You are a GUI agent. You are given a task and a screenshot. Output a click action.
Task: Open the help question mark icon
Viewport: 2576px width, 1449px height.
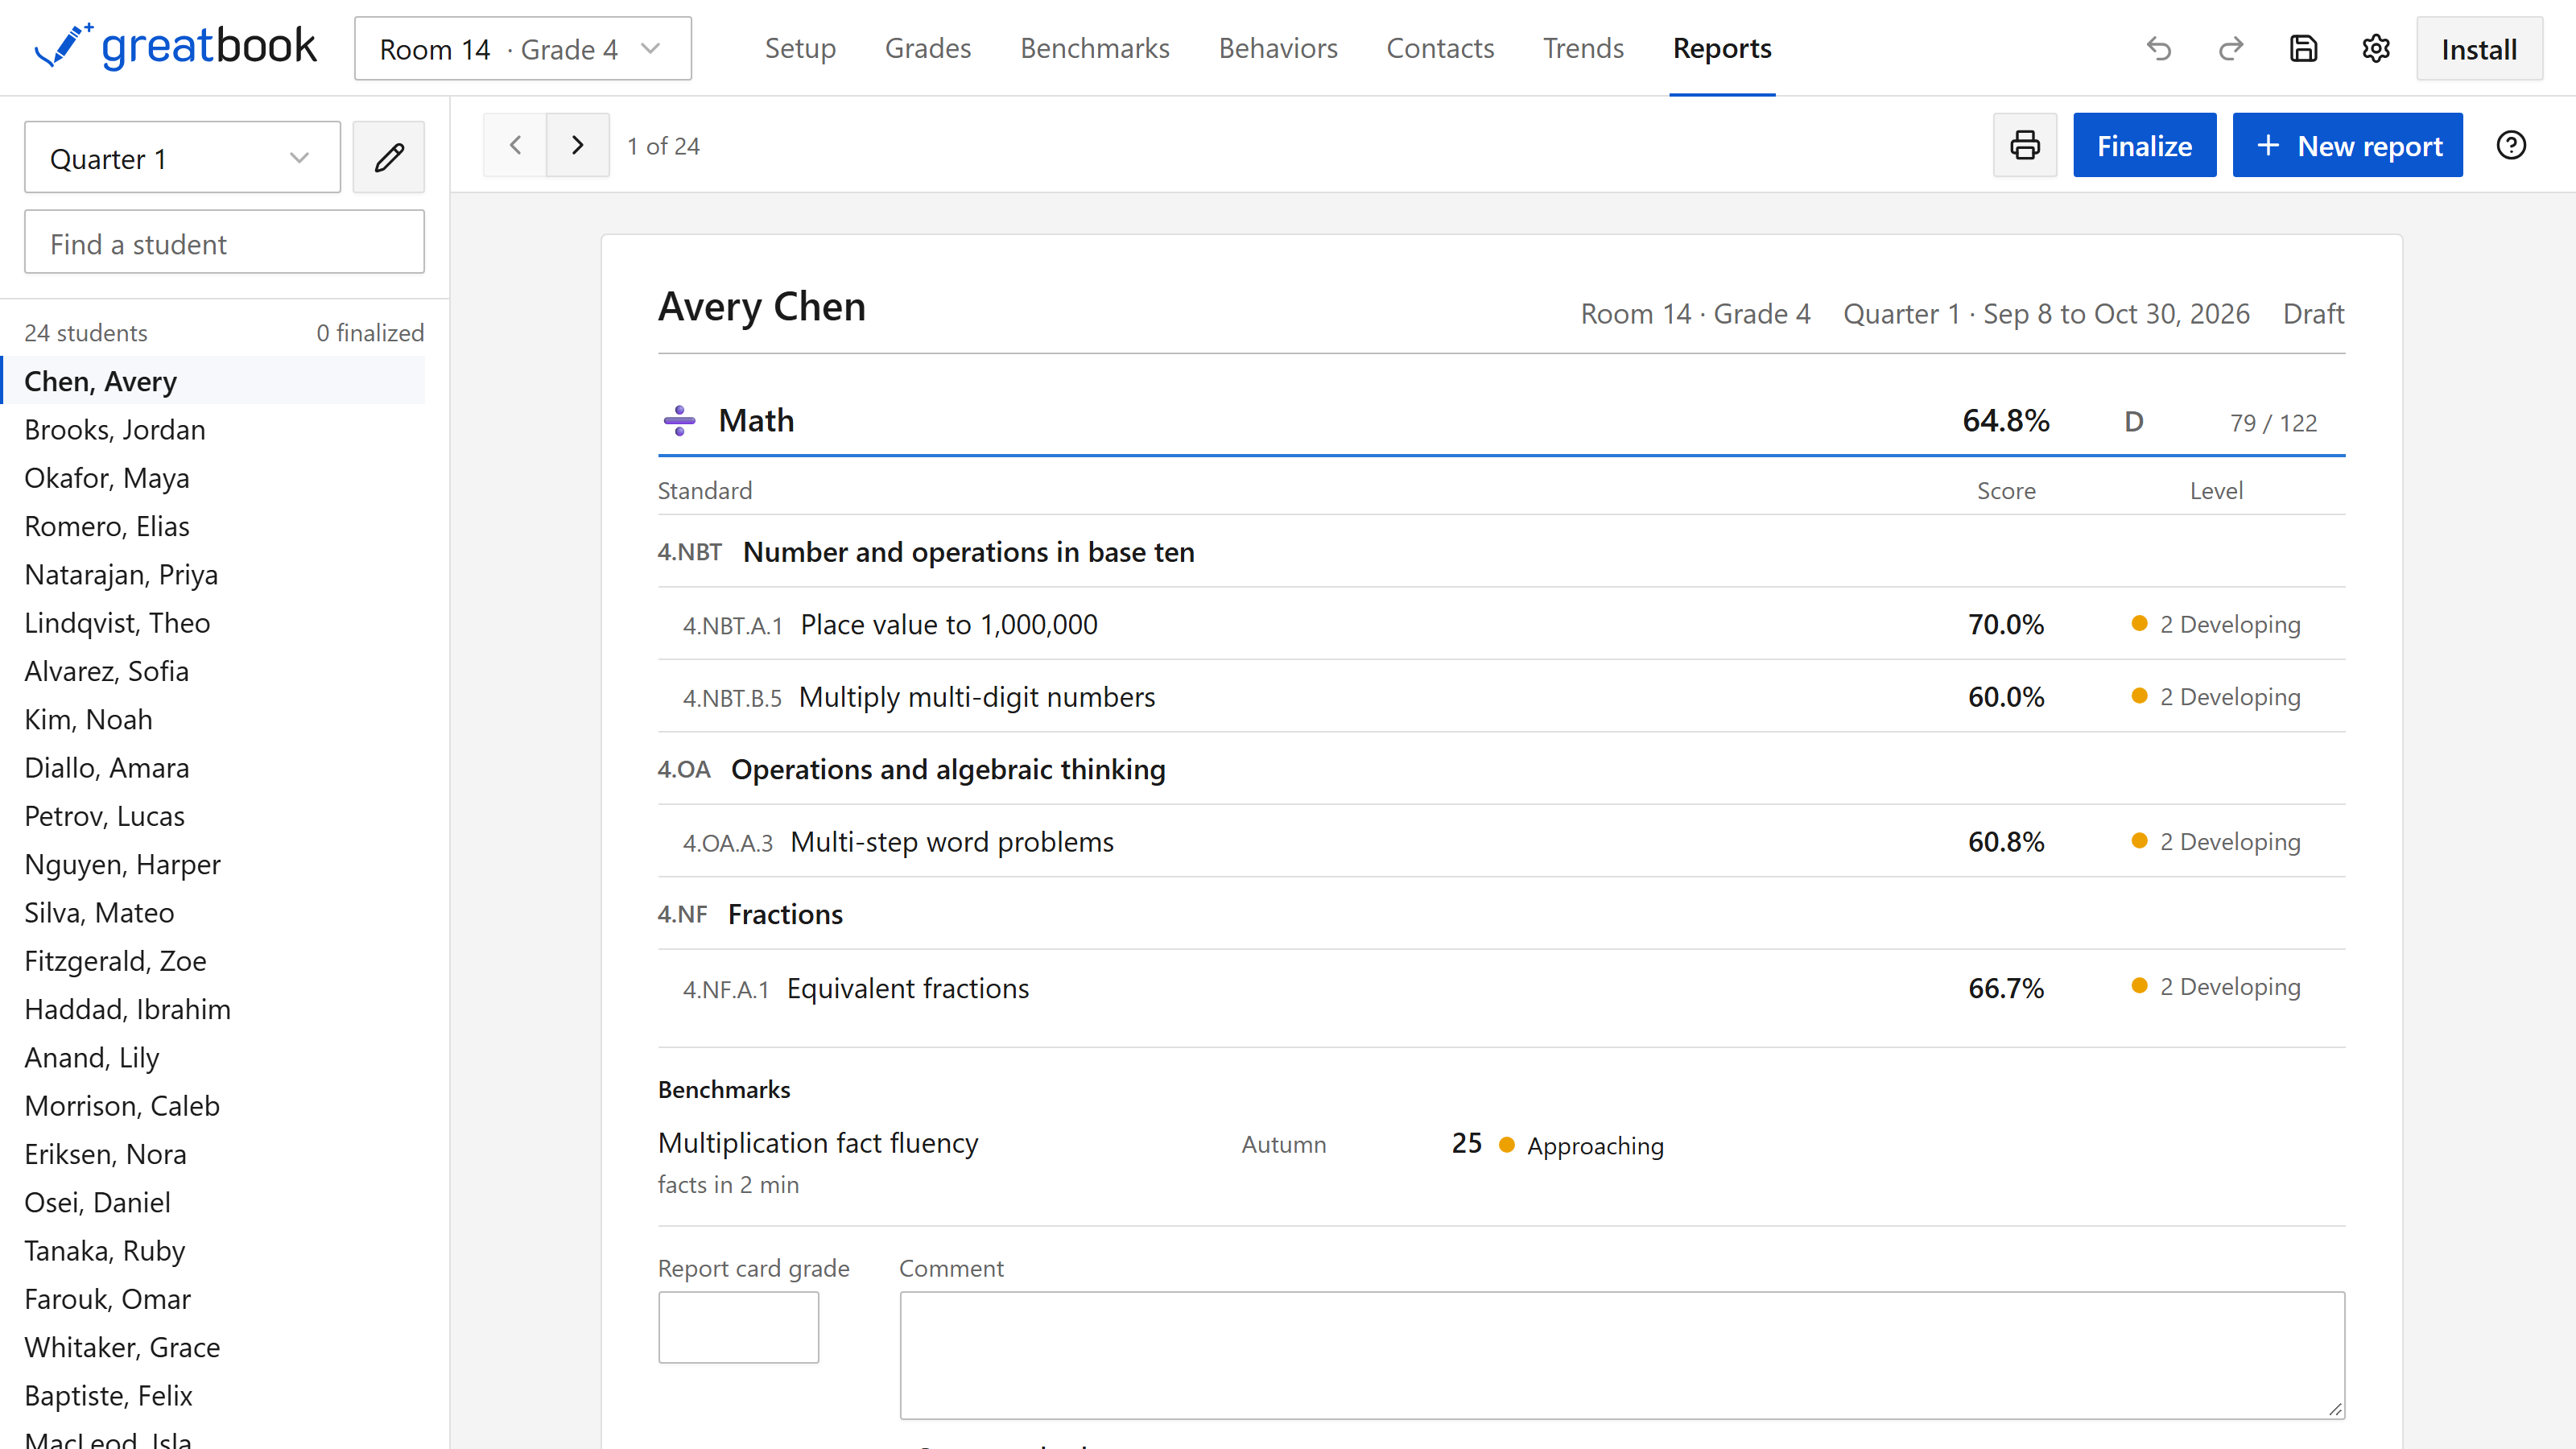pos(2511,145)
